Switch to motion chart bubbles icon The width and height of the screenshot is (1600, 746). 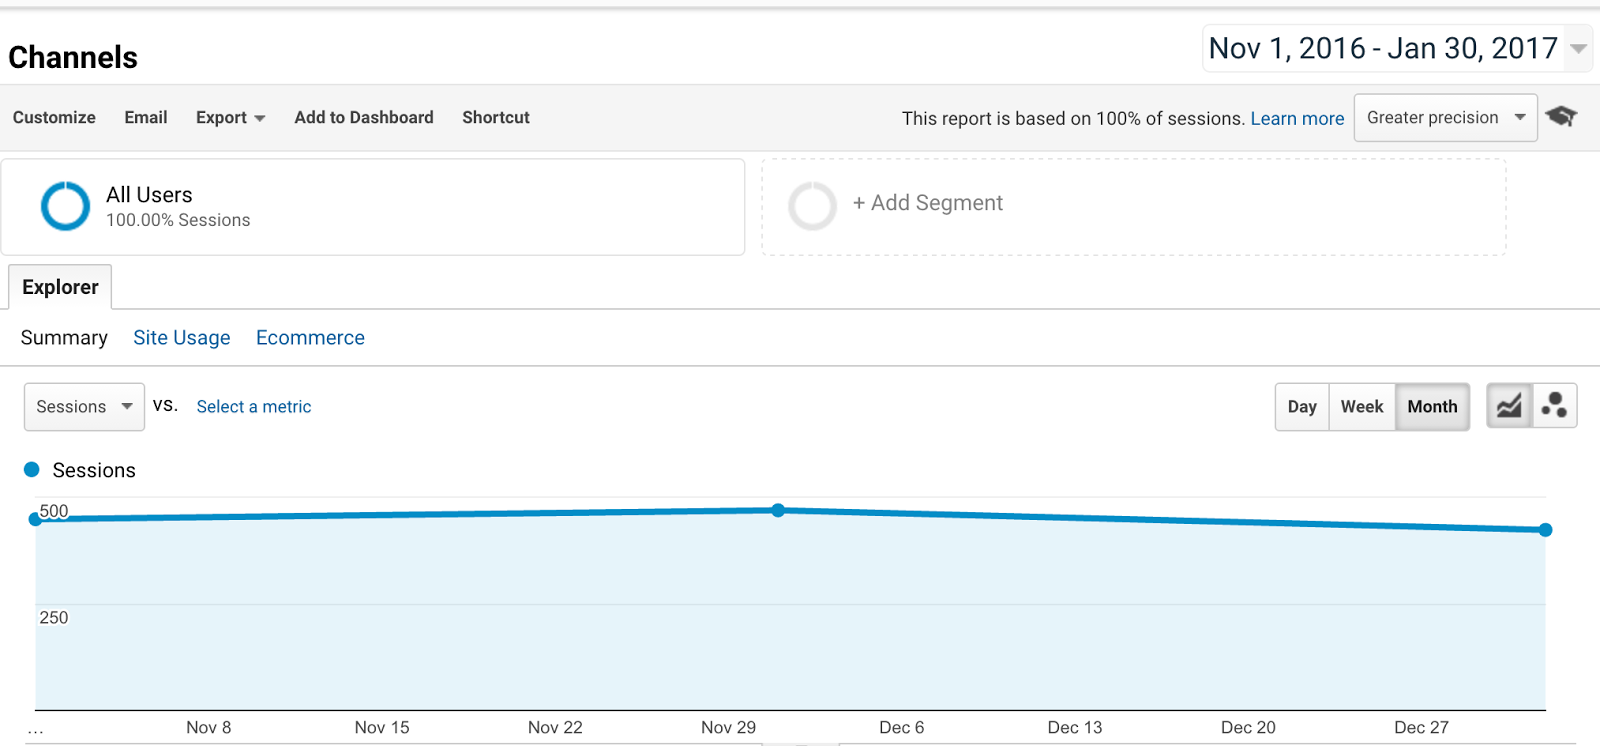pyautogui.click(x=1554, y=406)
